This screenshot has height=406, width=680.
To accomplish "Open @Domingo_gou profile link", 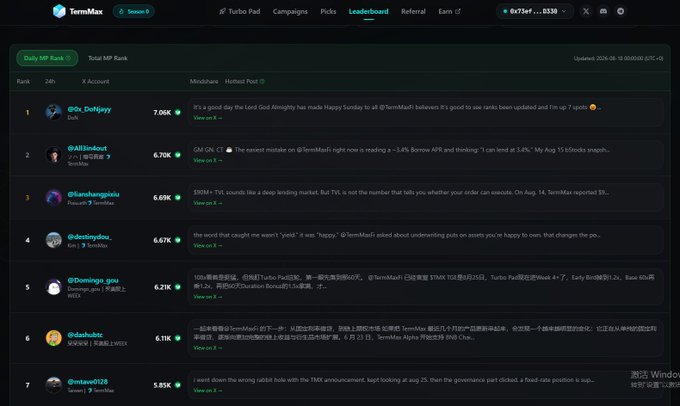I will [93, 280].
